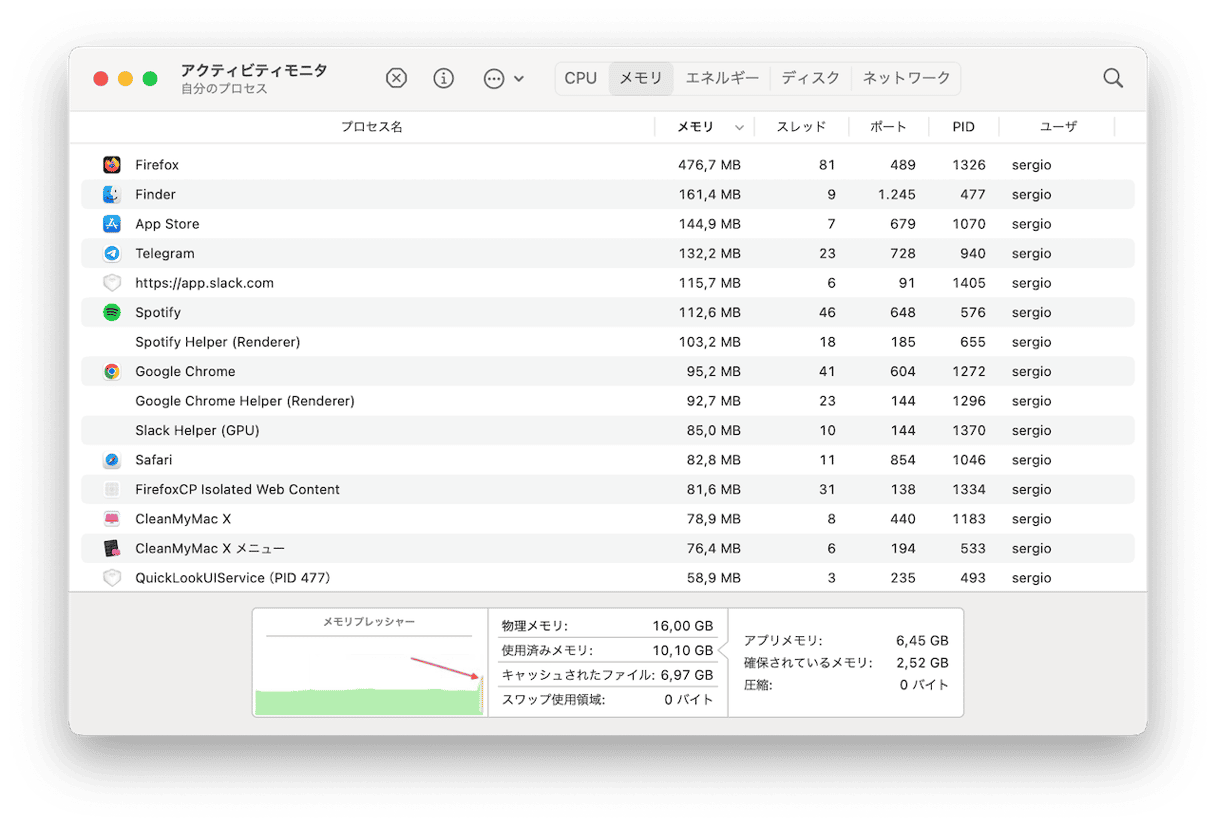Open the process info (i) icon
The width and height of the screenshot is (1216, 826).
444,78
